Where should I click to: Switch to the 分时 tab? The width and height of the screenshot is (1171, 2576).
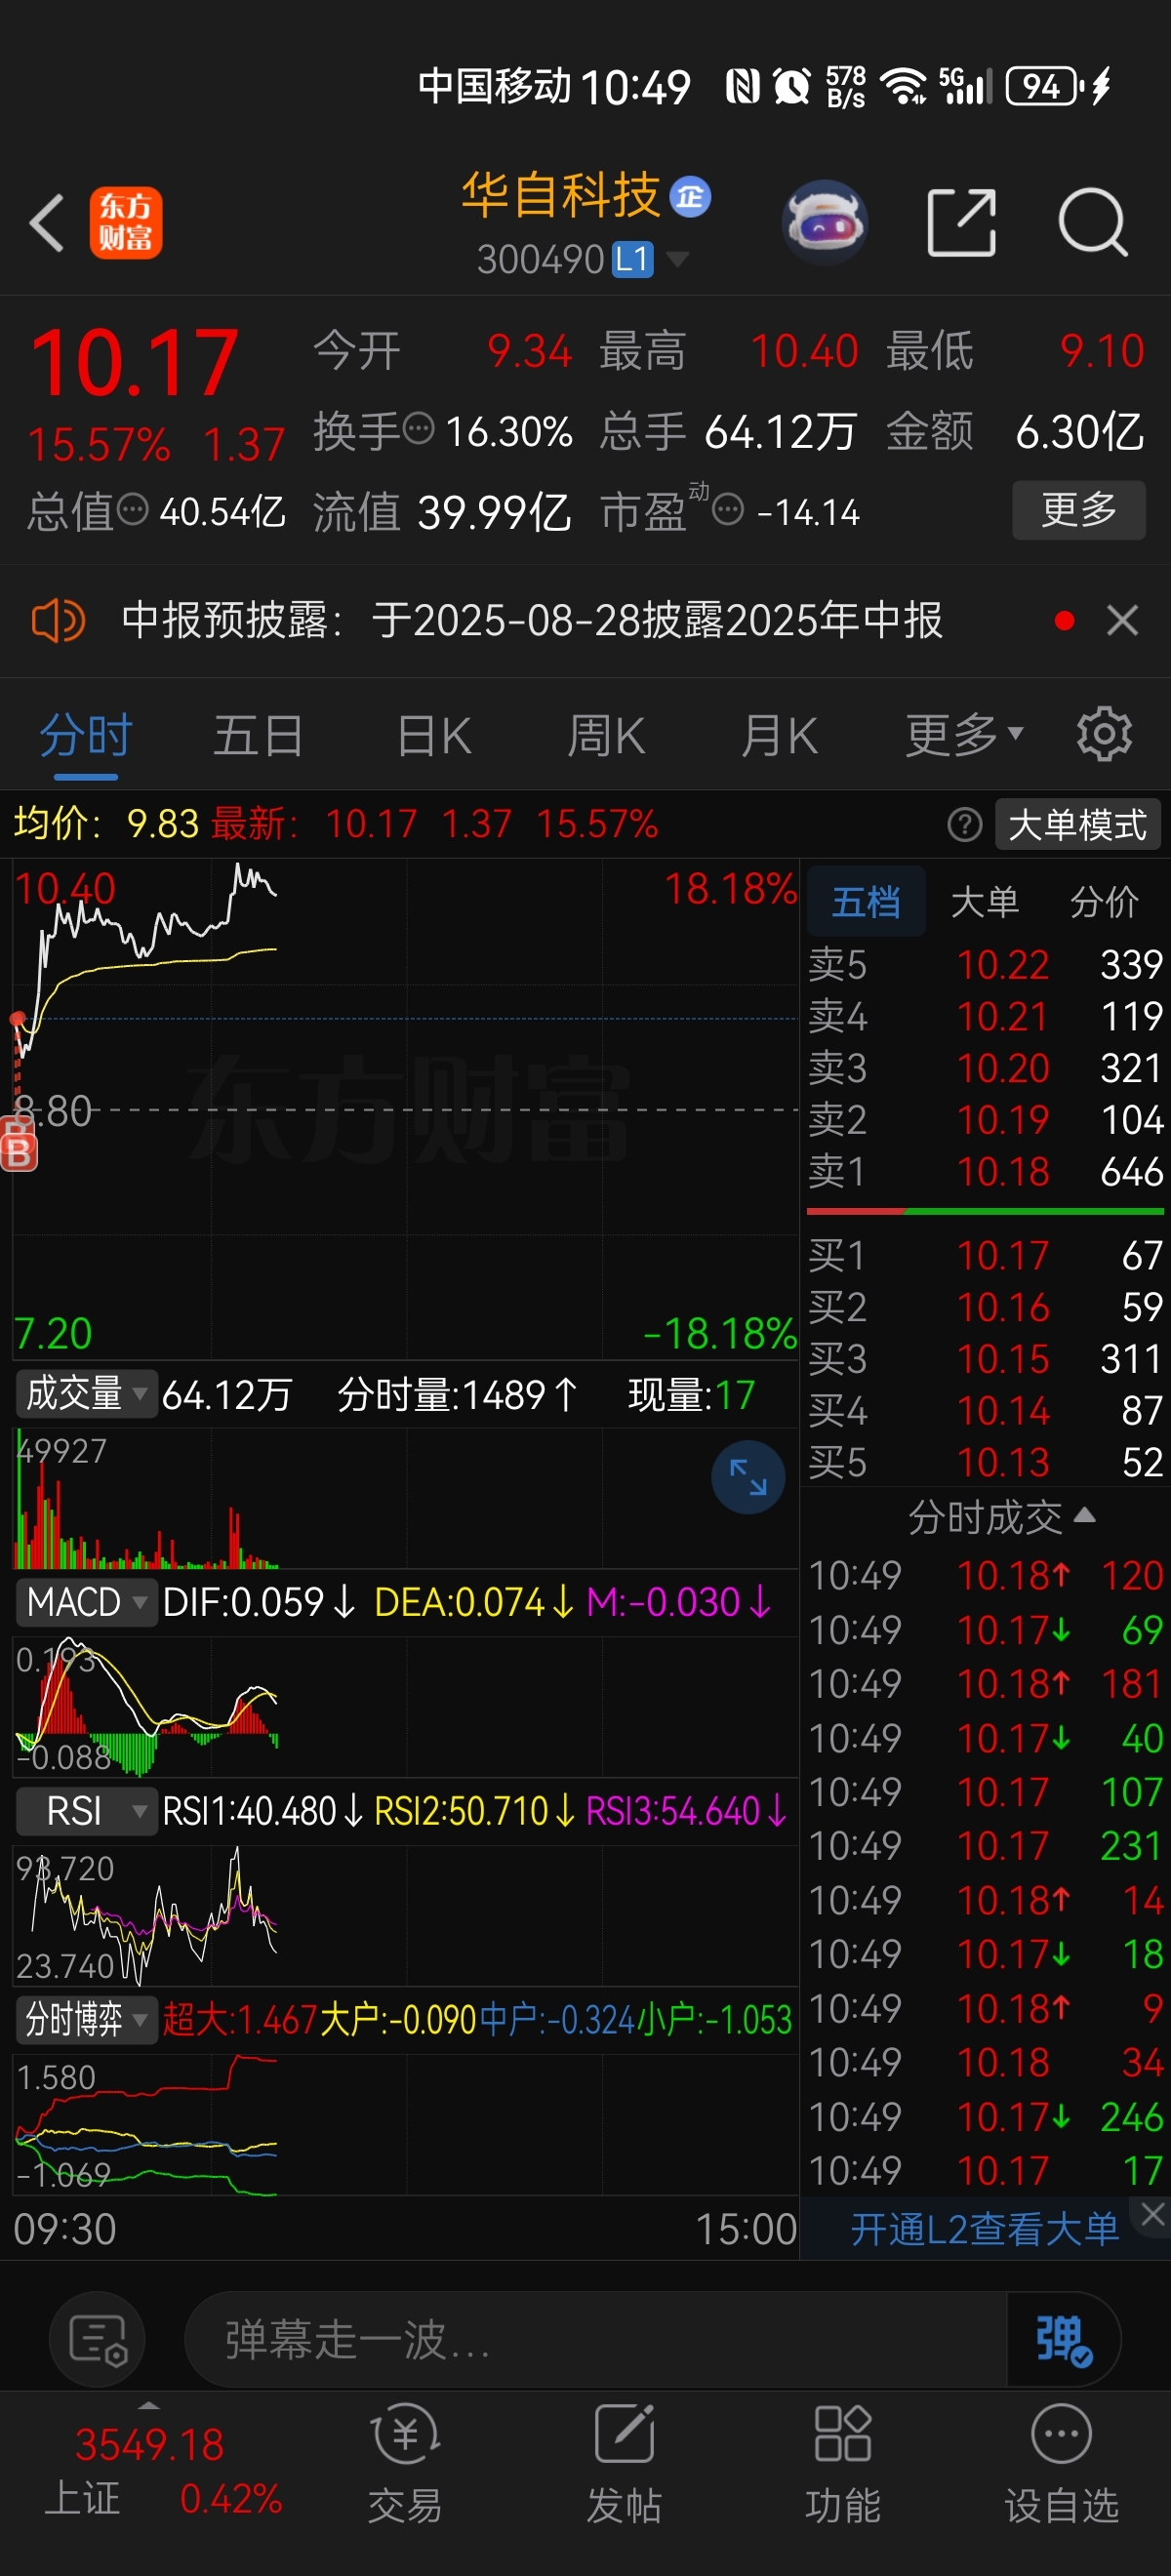tap(86, 735)
